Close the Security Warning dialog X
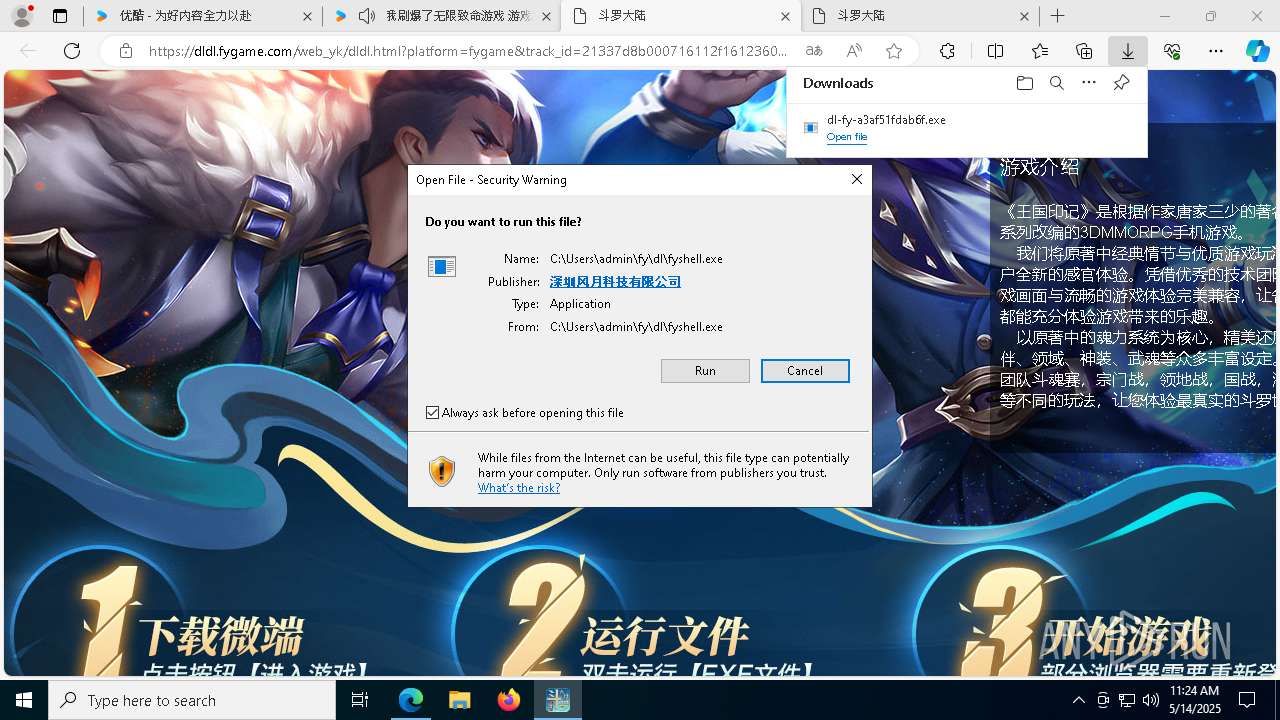 (857, 179)
